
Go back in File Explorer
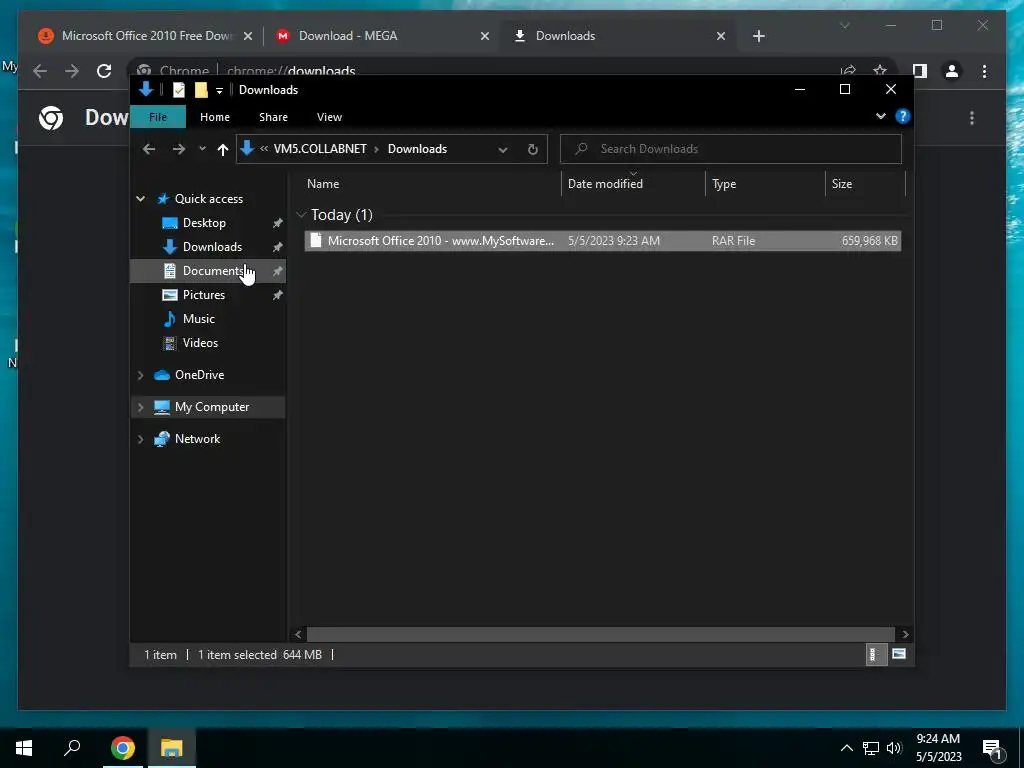coord(149,150)
